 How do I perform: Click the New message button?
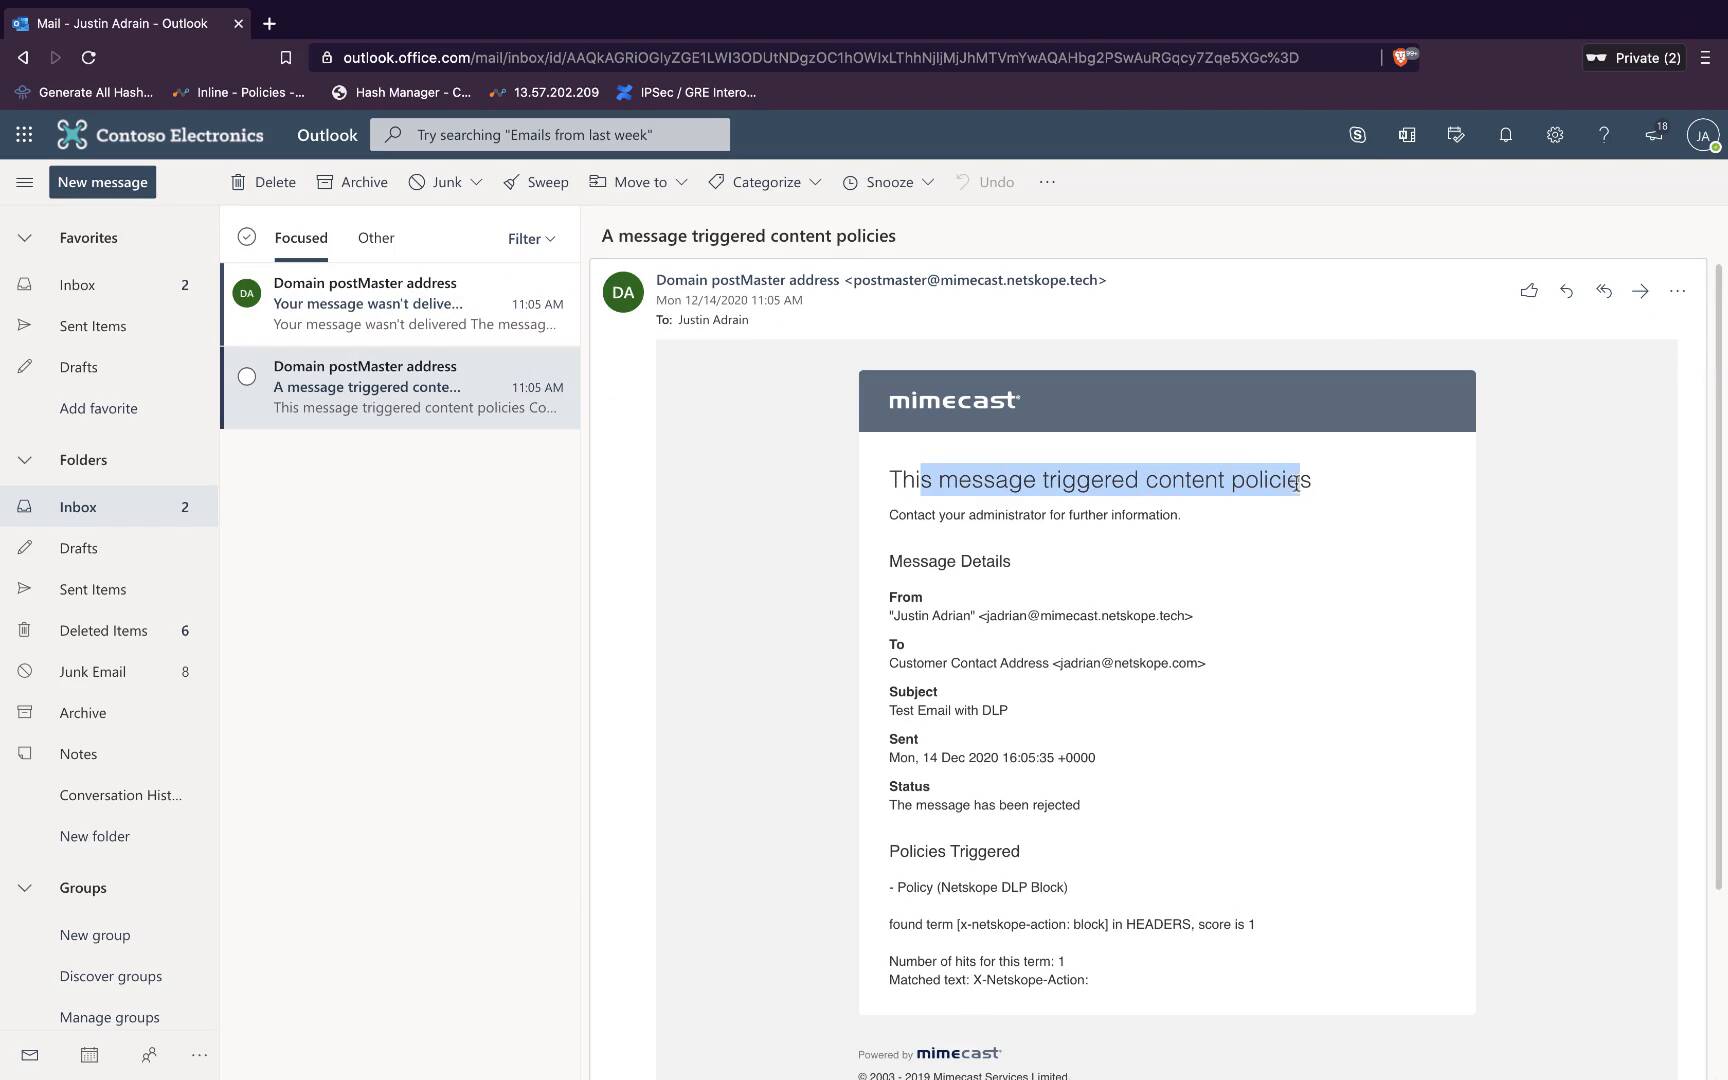pos(102,182)
